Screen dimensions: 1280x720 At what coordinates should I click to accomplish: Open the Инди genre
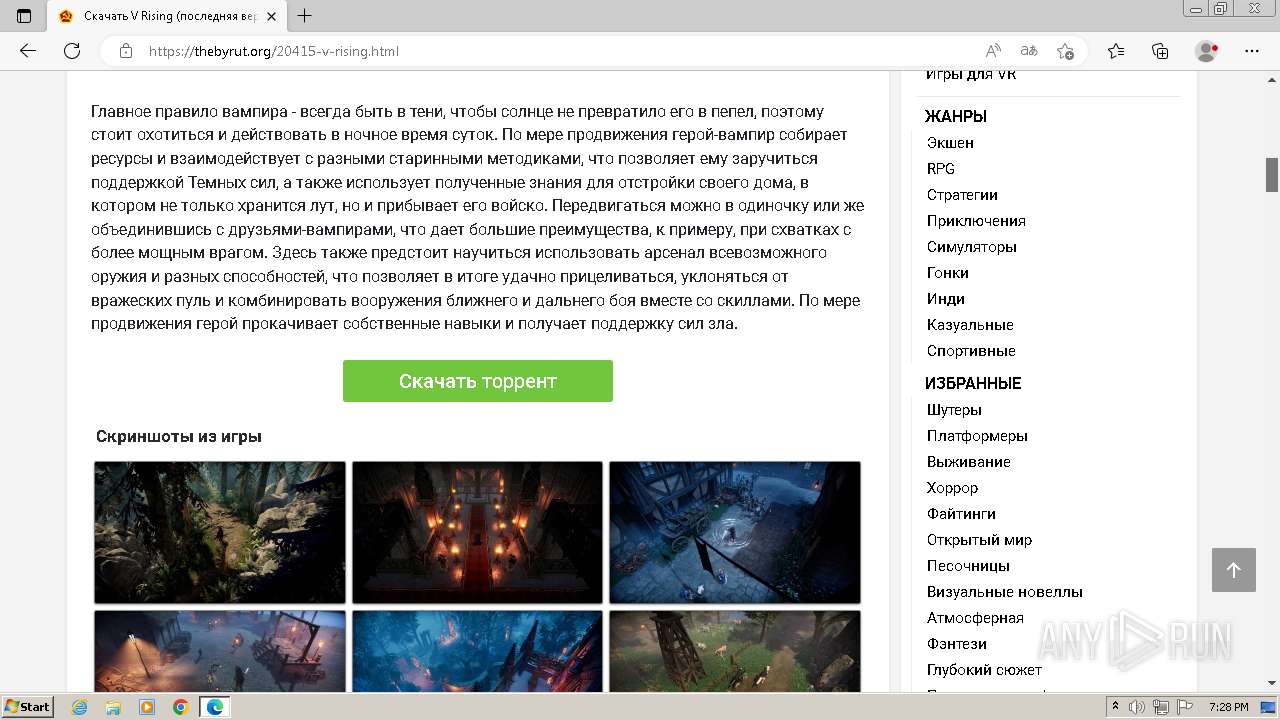click(946, 299)
